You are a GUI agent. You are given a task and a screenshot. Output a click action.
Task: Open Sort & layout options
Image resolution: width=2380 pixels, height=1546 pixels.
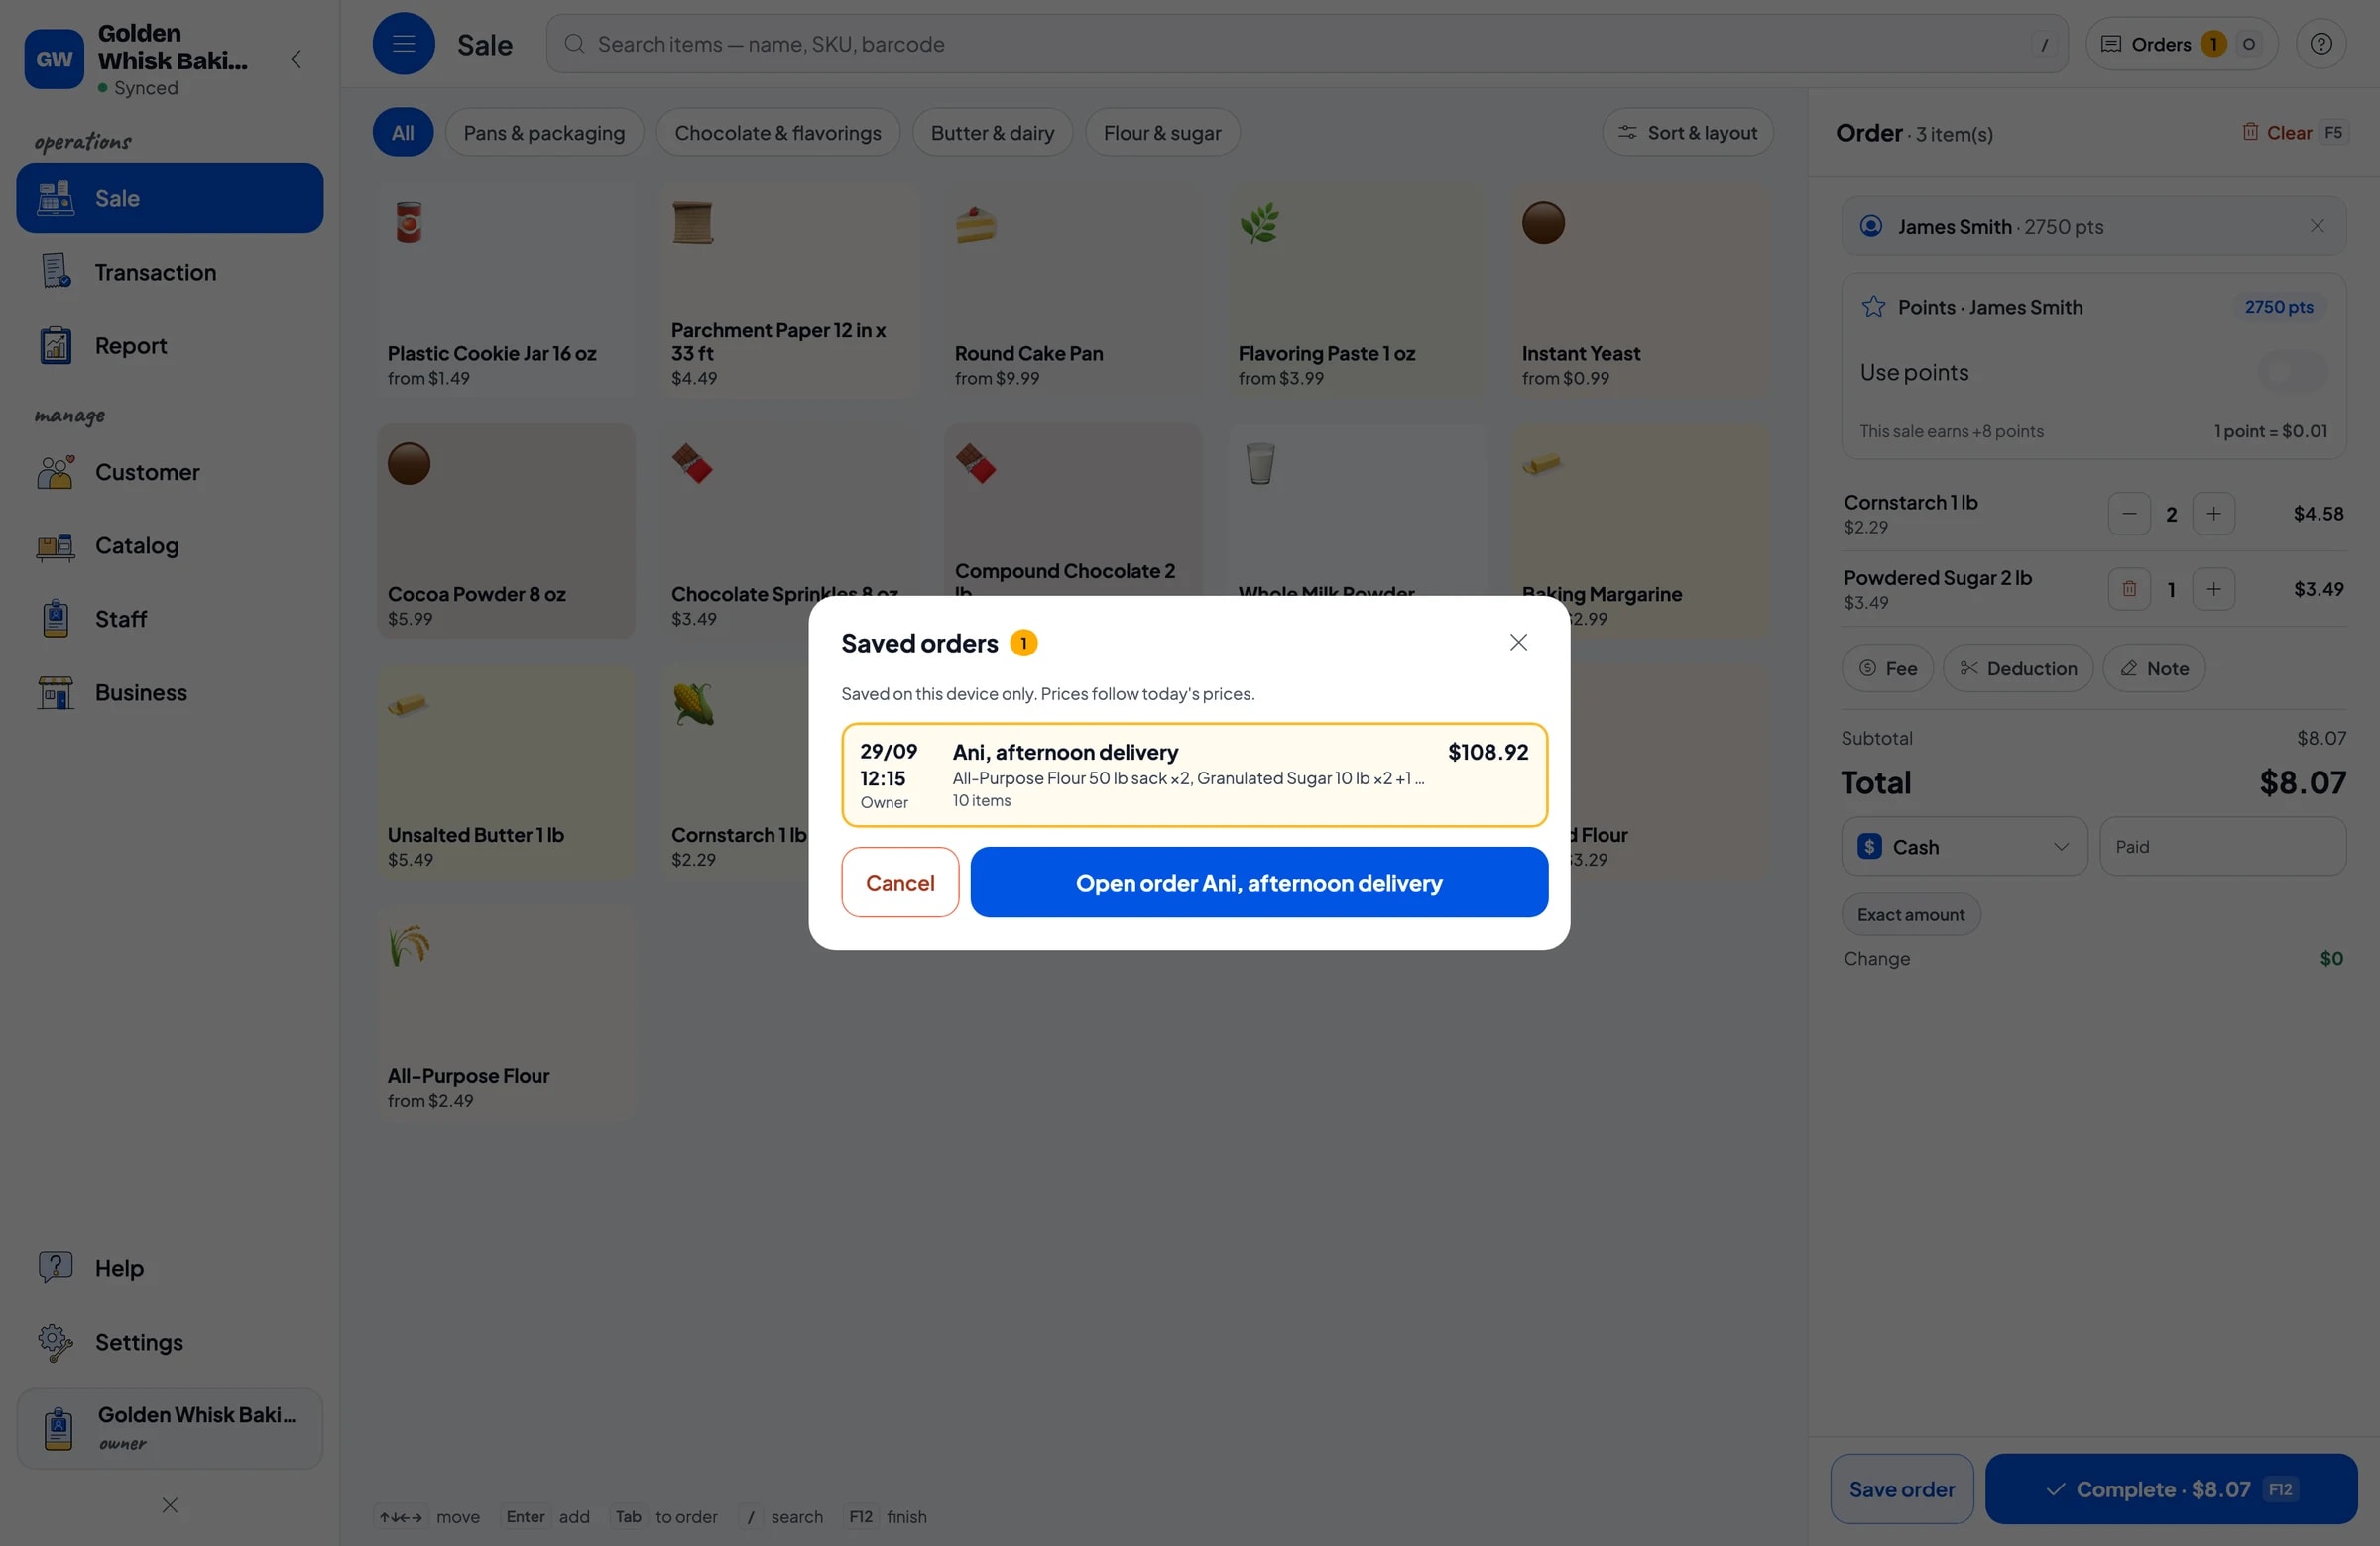(1687, 132)
